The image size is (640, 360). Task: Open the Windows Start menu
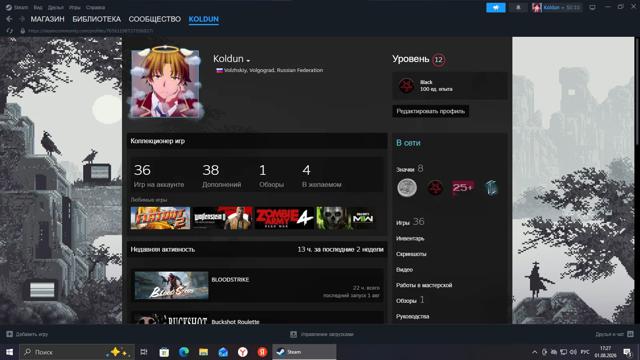(x=9, y=352)
